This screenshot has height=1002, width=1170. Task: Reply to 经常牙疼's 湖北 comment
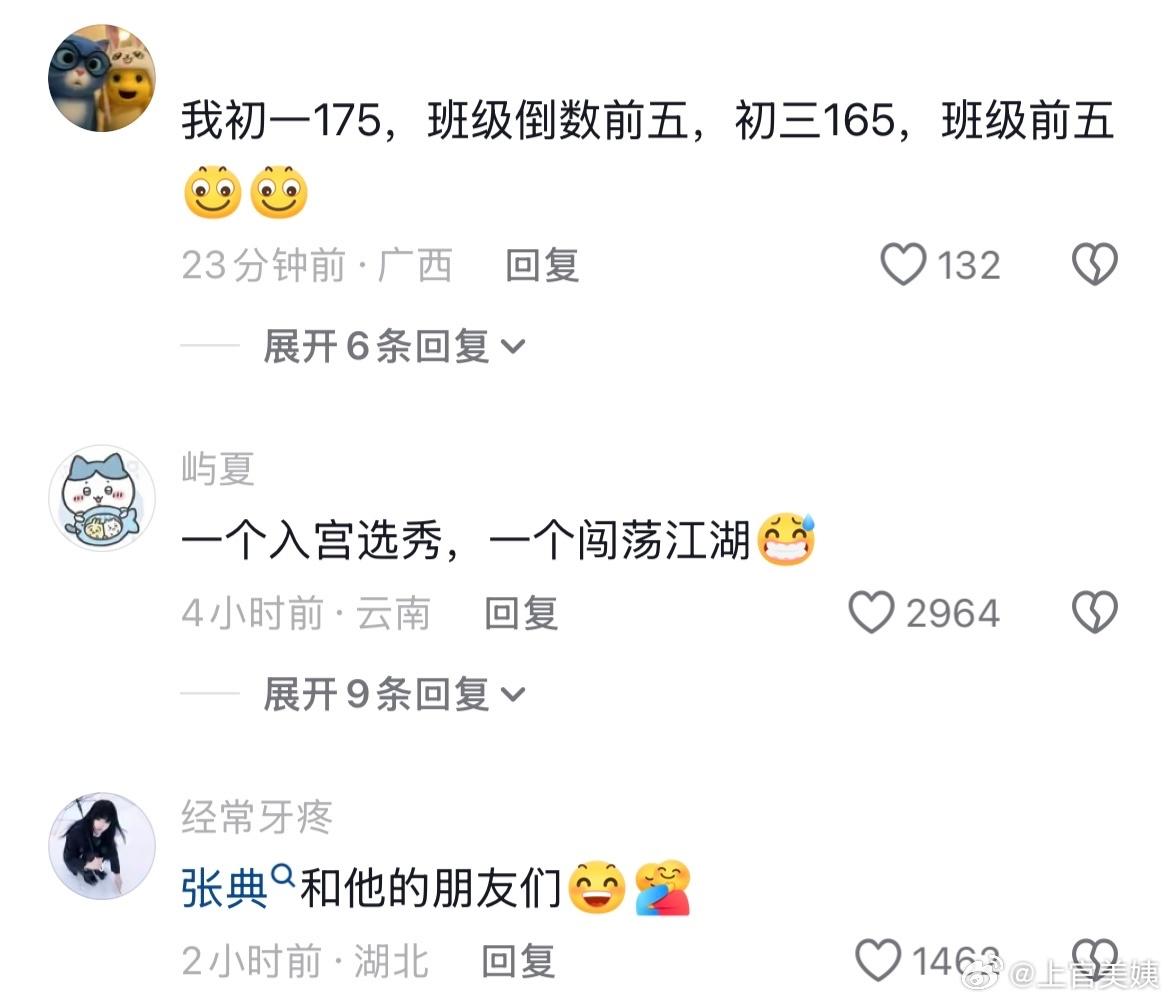click(519, 961)
